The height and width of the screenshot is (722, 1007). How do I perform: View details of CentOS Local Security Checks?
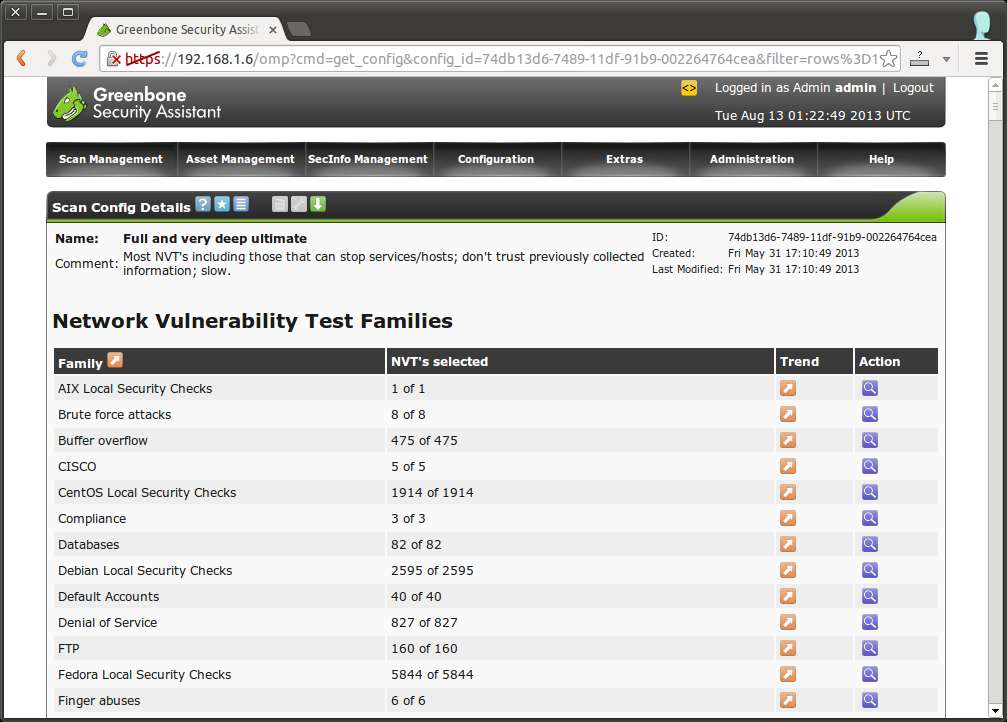(870, 492)
